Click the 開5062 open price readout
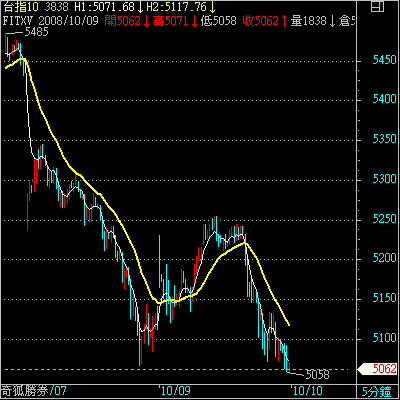400x400 pixels. (122, 21)
